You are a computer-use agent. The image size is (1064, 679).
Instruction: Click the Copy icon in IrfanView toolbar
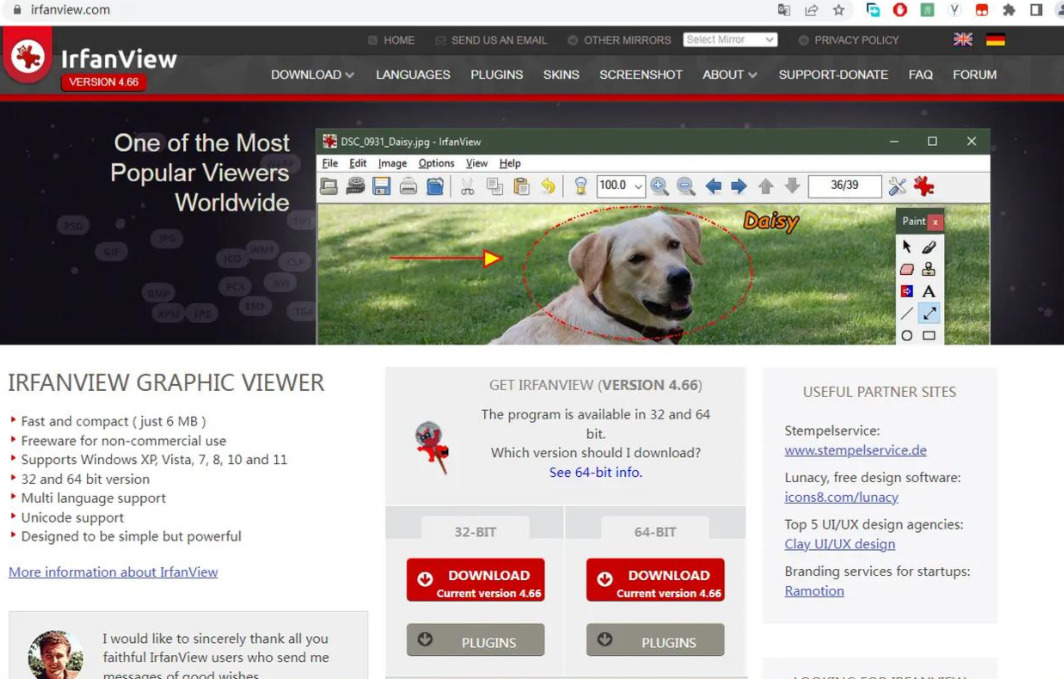(x=495, y=186)
